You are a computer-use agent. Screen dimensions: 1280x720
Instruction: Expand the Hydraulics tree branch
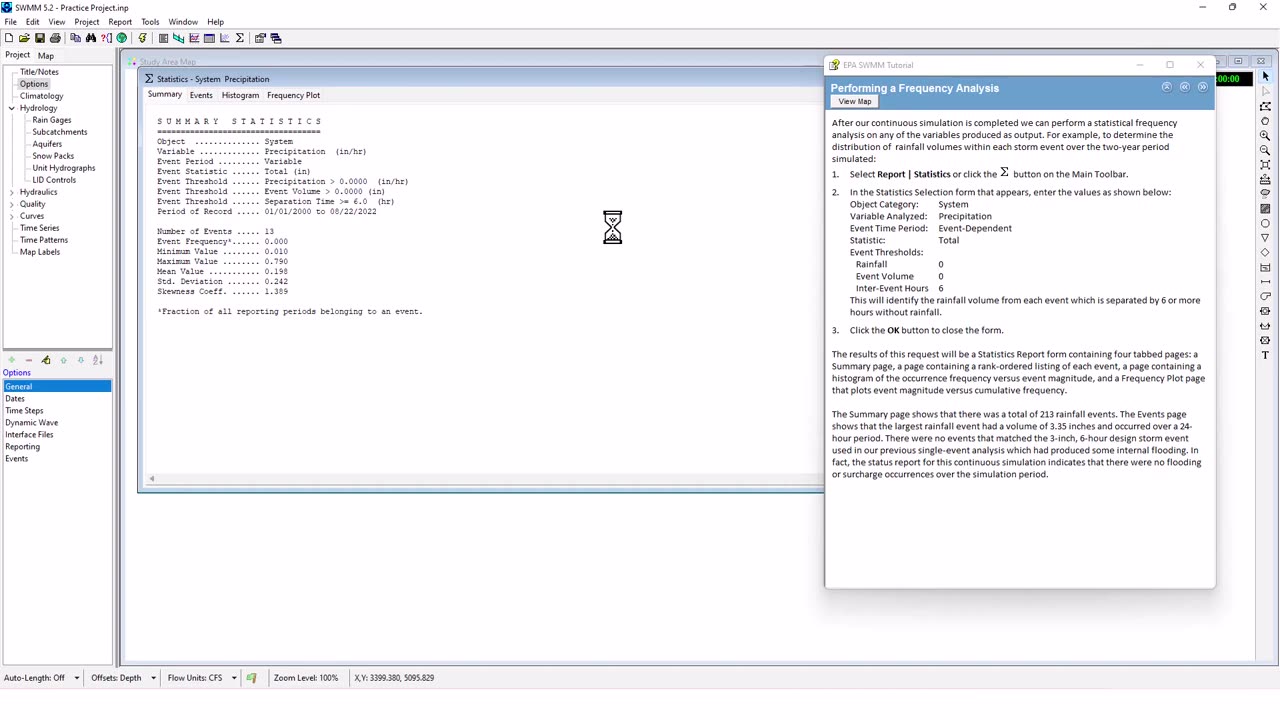[10, 192]
